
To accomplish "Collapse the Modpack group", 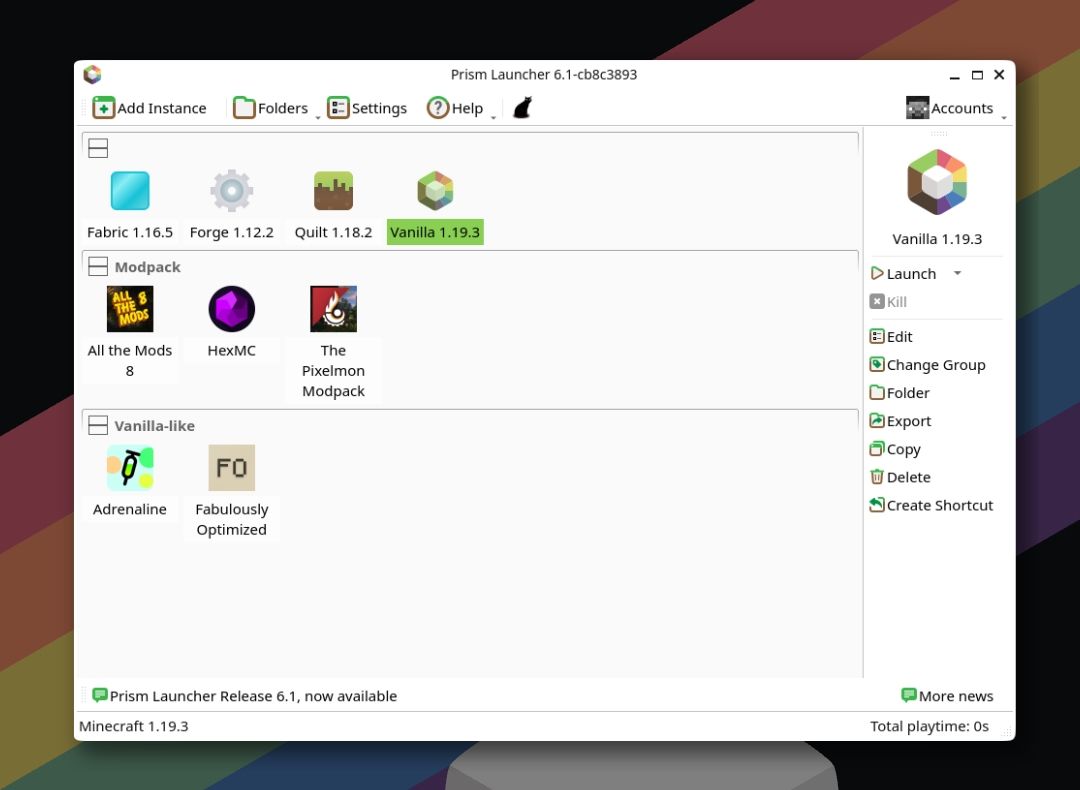I will pos(98,267).
